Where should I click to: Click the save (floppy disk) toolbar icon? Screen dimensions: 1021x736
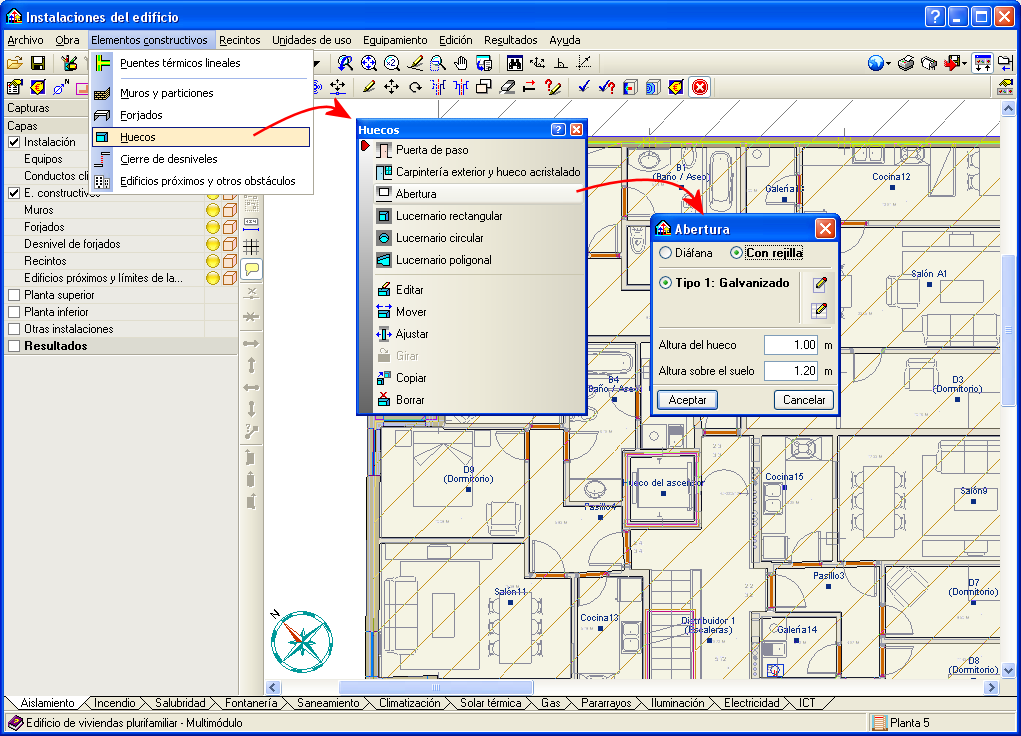(x=37, y=64)
